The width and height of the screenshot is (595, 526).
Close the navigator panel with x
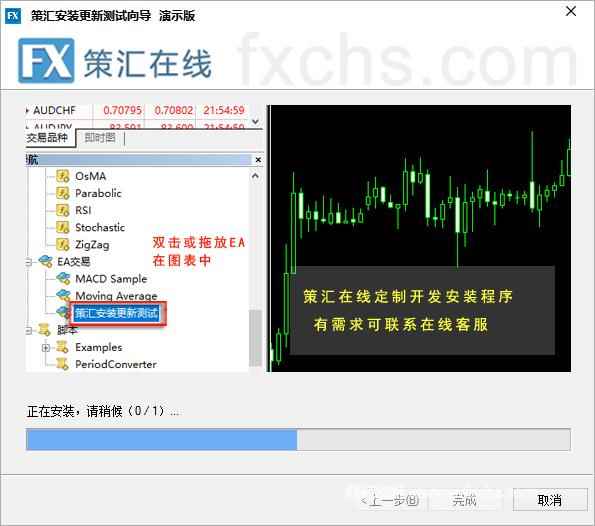click(258, 160)
